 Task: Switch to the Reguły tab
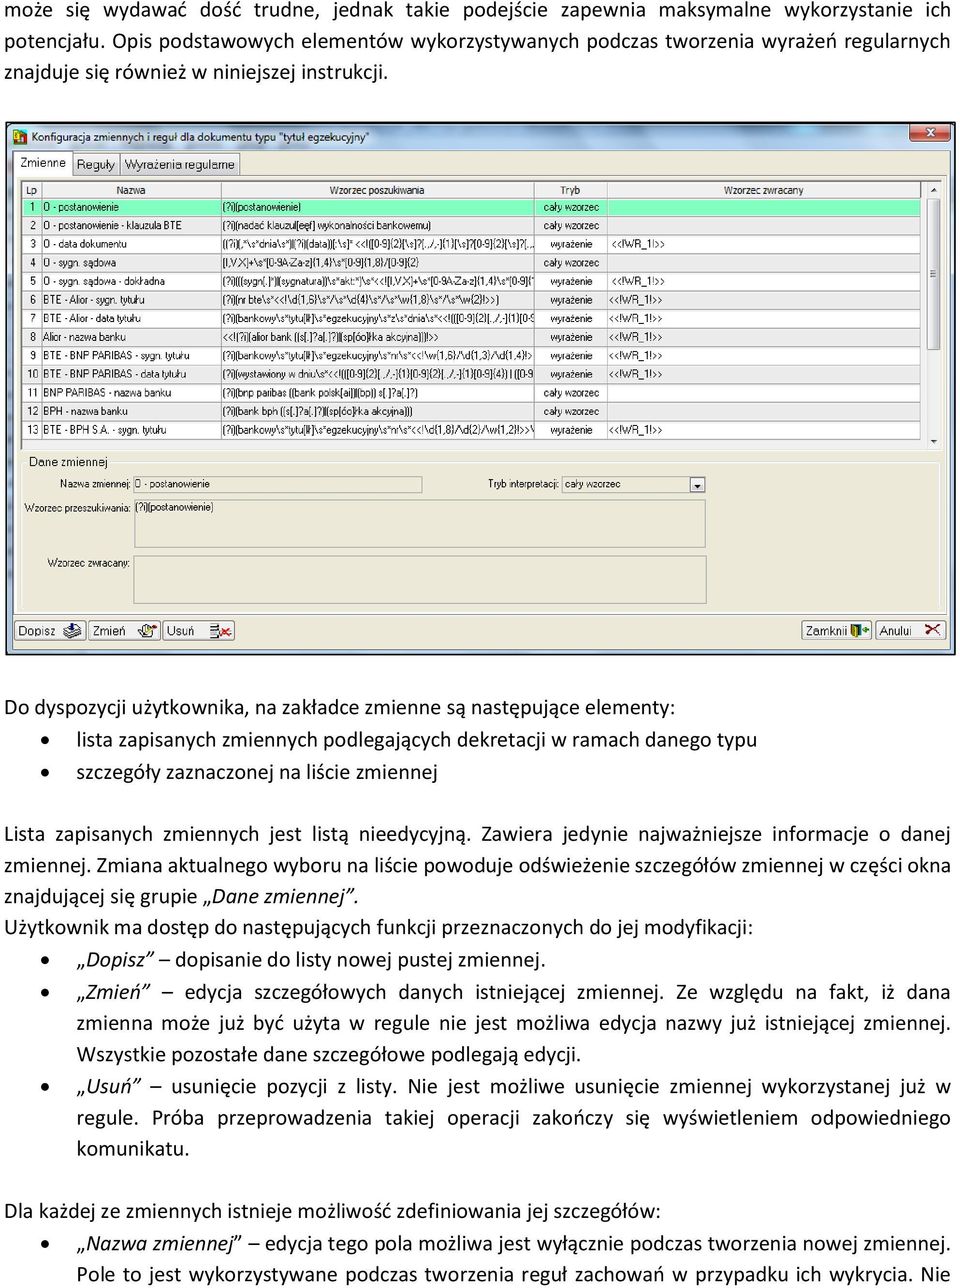(x=96, y=165)
